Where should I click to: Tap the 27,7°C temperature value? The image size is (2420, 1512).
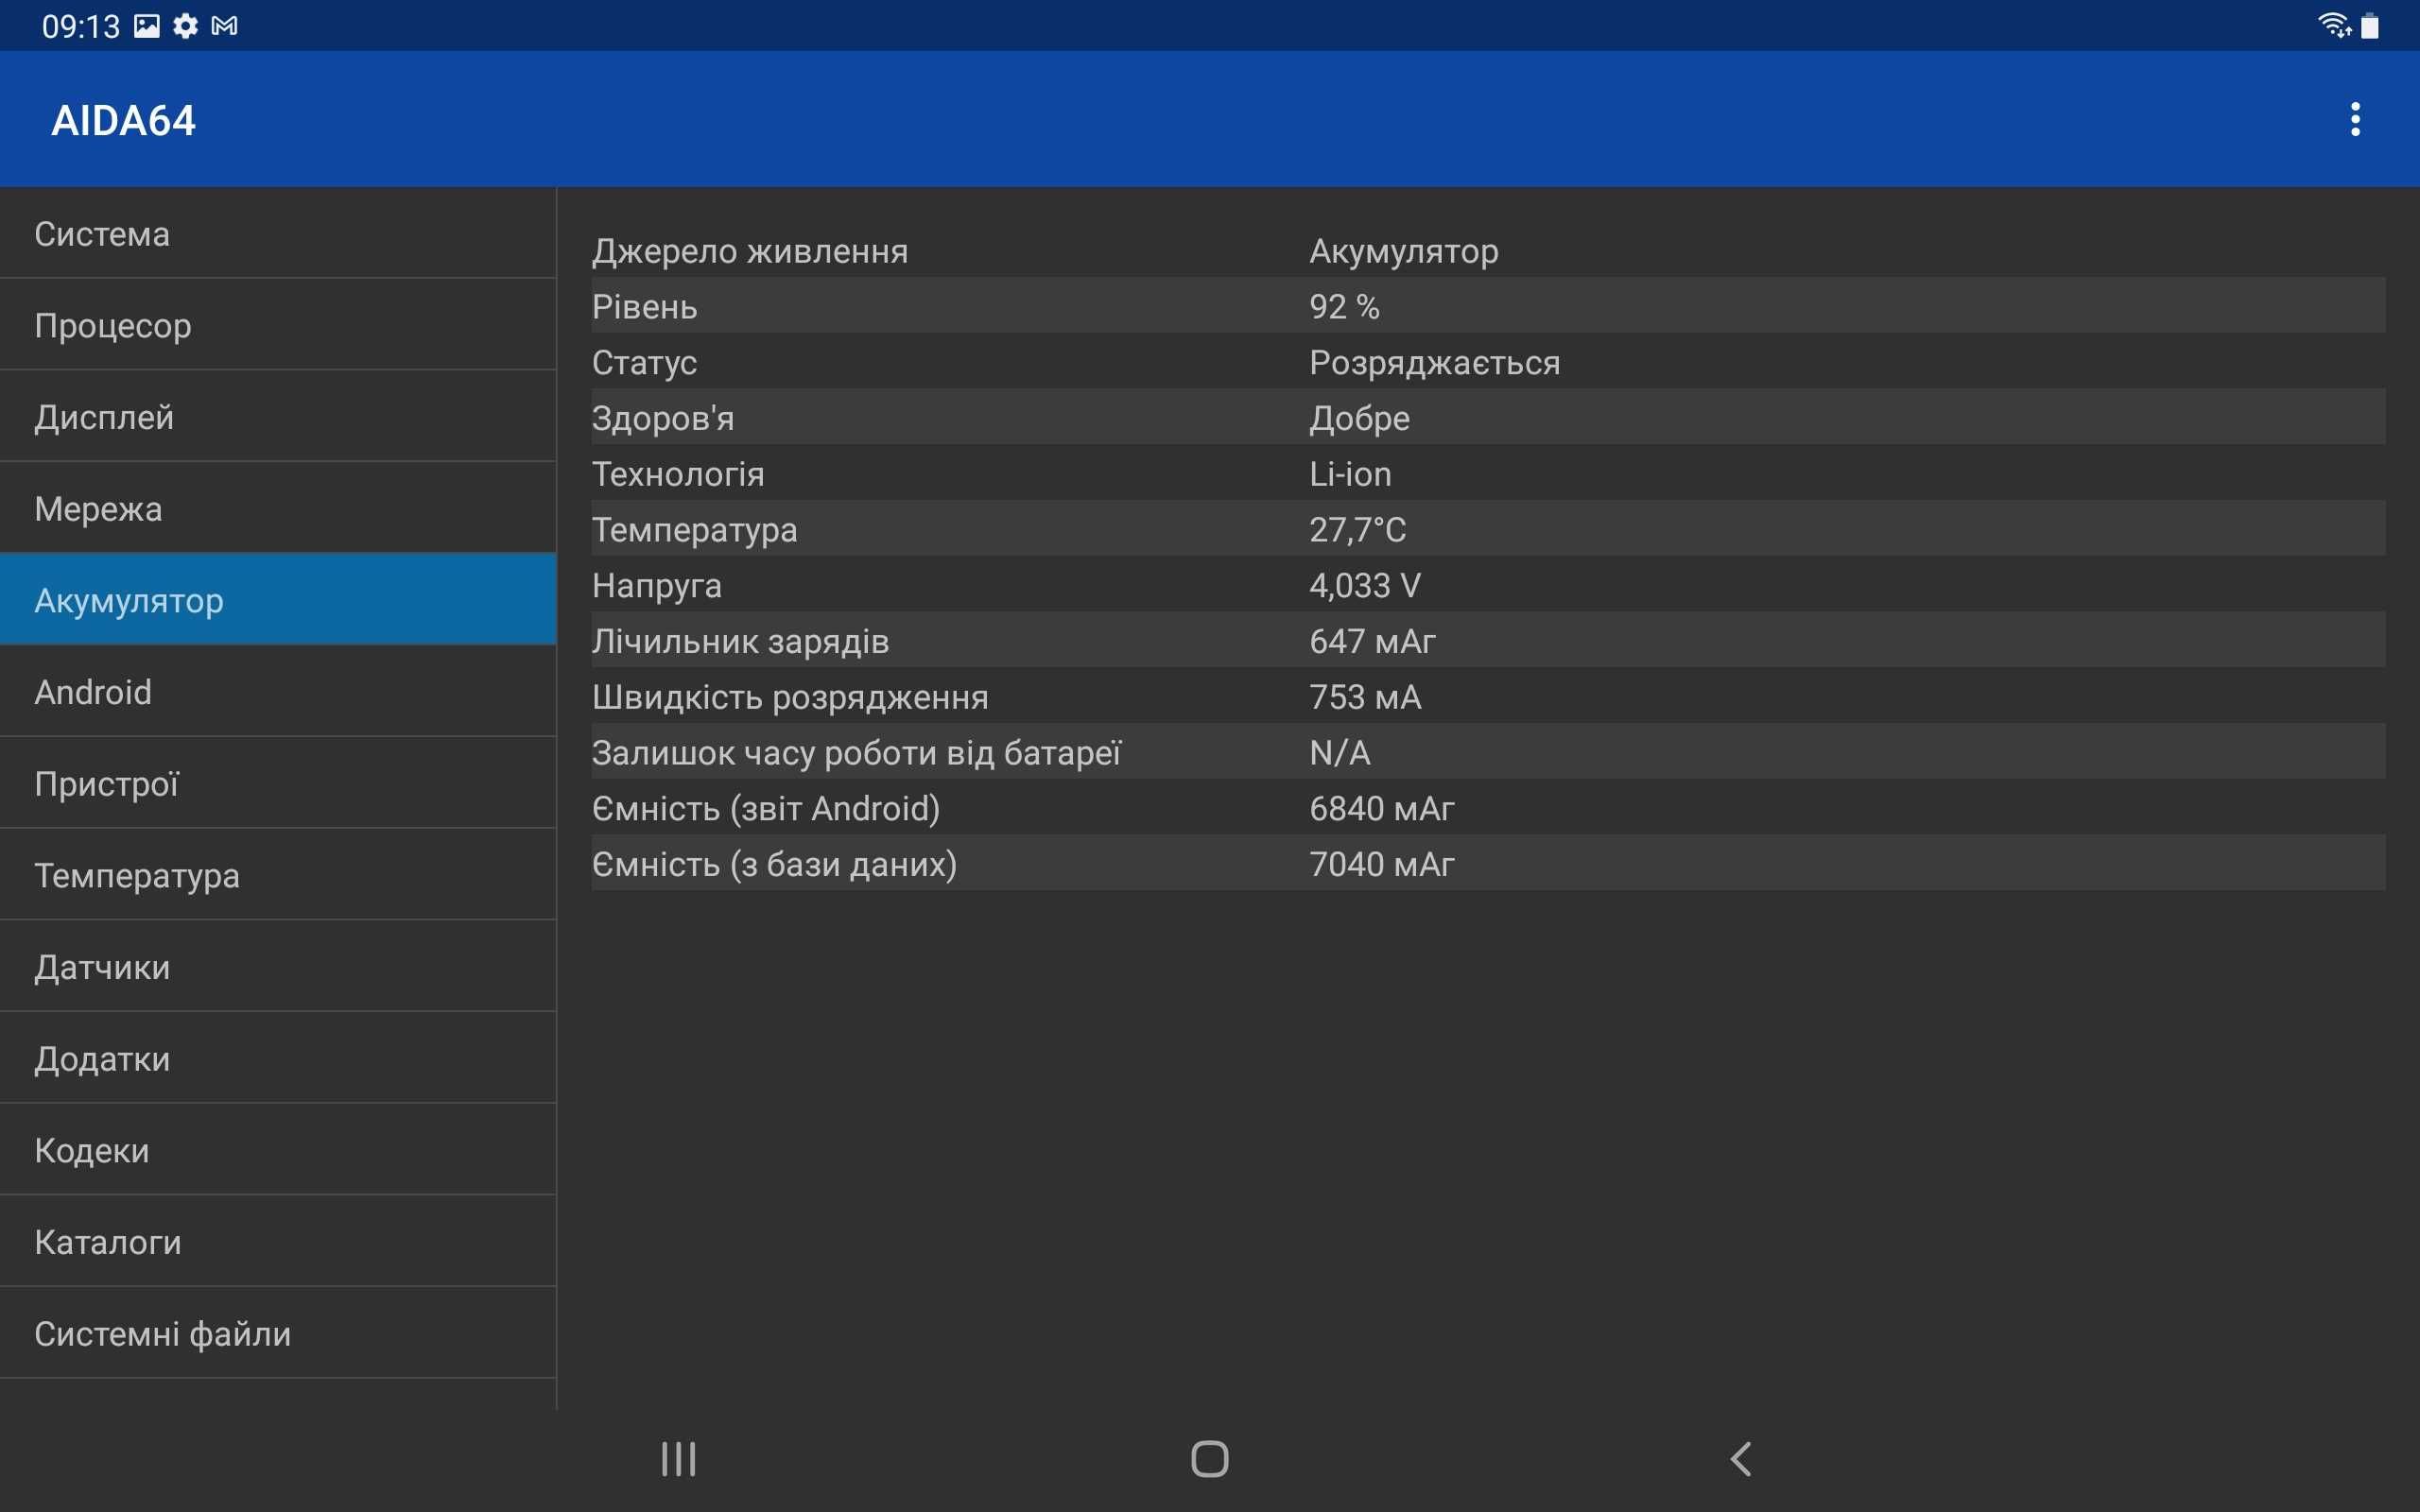point(1358,530)
